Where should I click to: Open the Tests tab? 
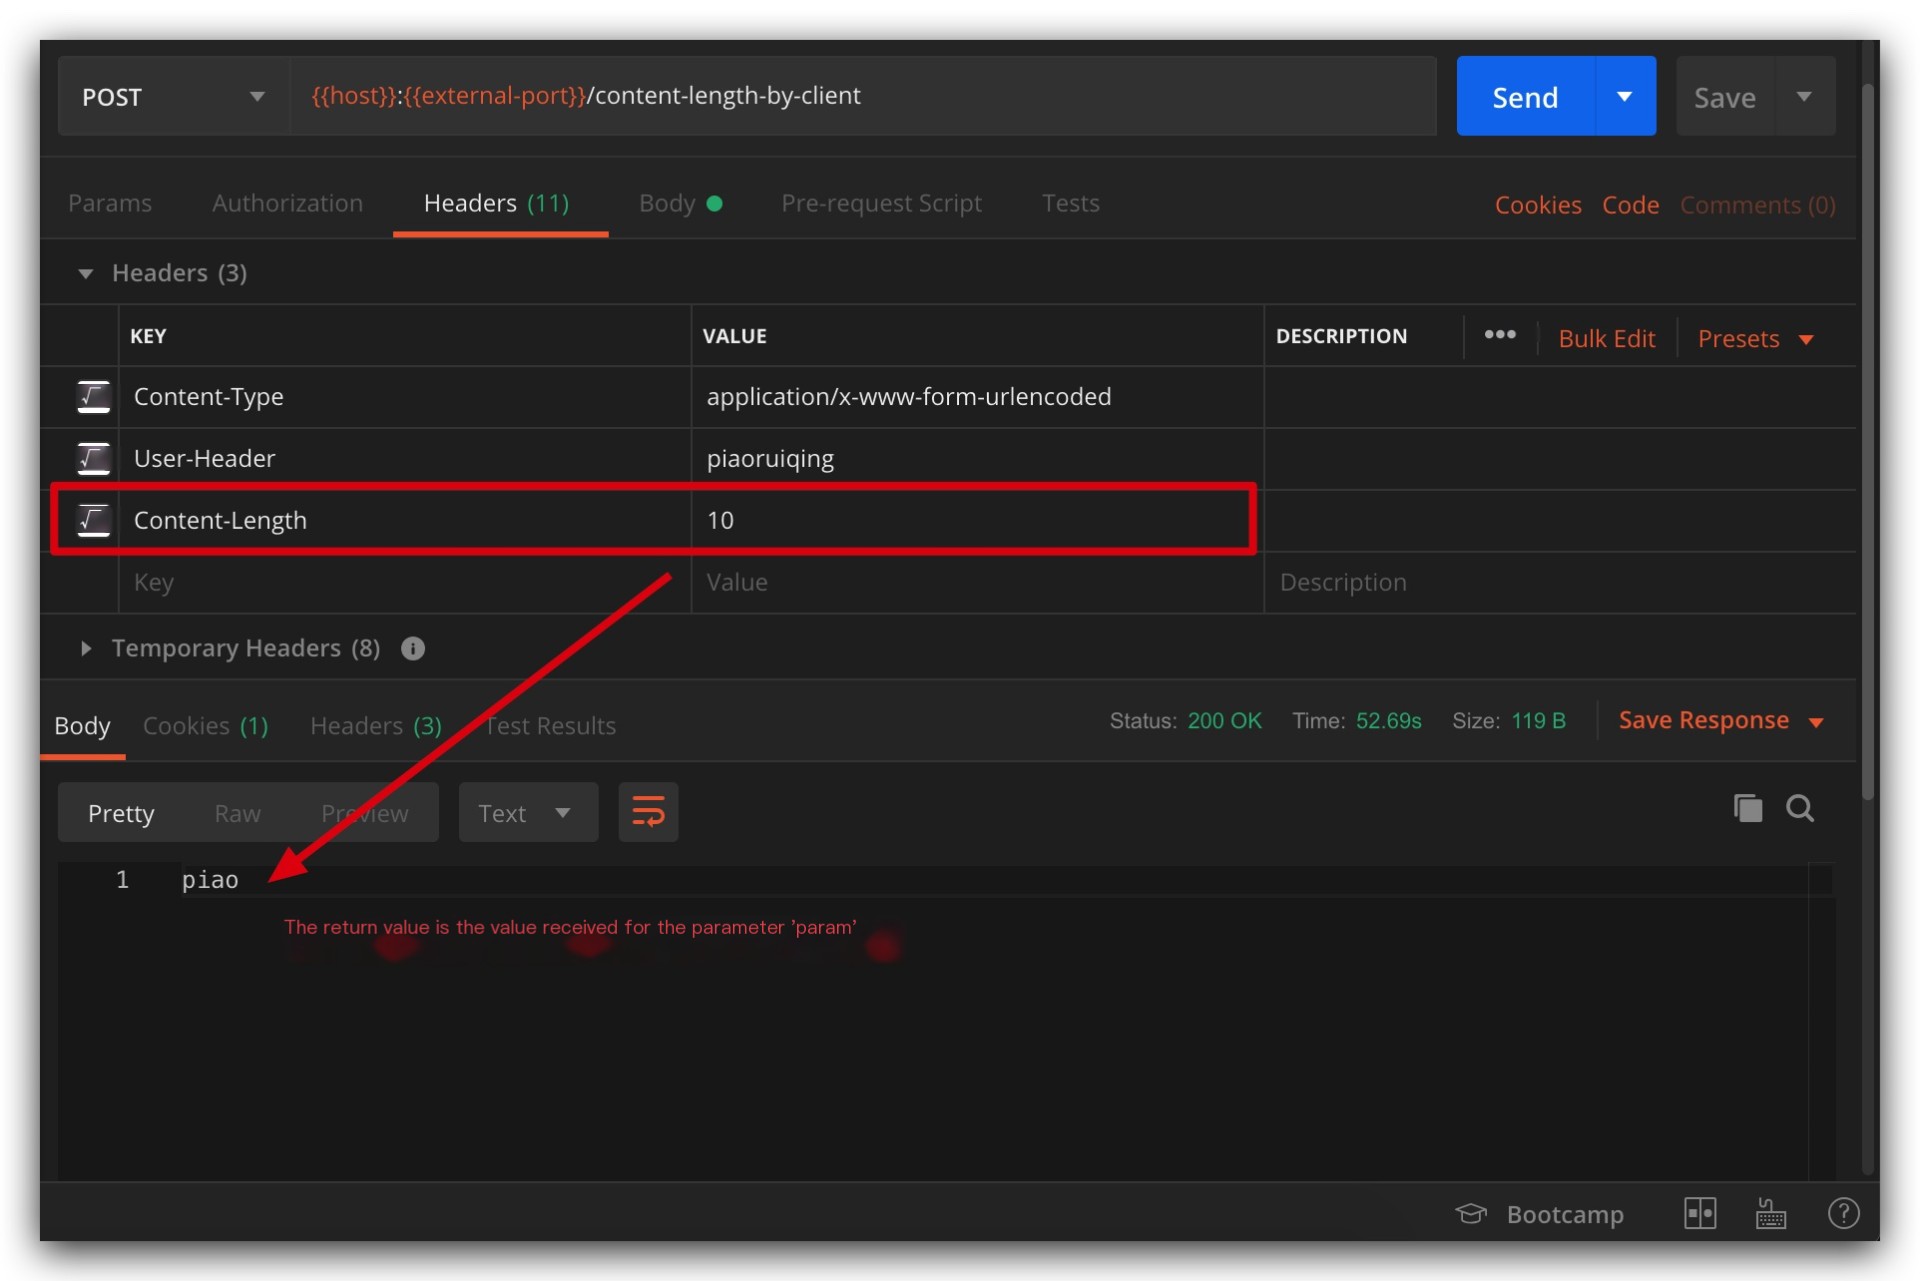point(1070,203)
